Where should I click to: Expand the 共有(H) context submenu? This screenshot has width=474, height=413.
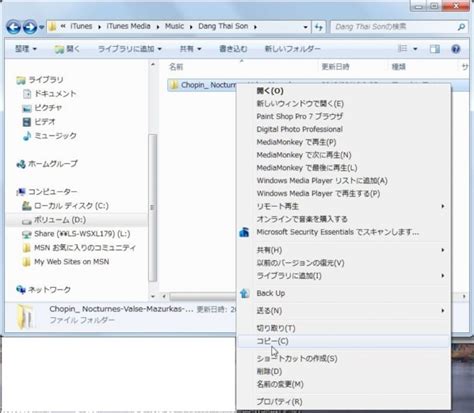click(x=343, y=250)
